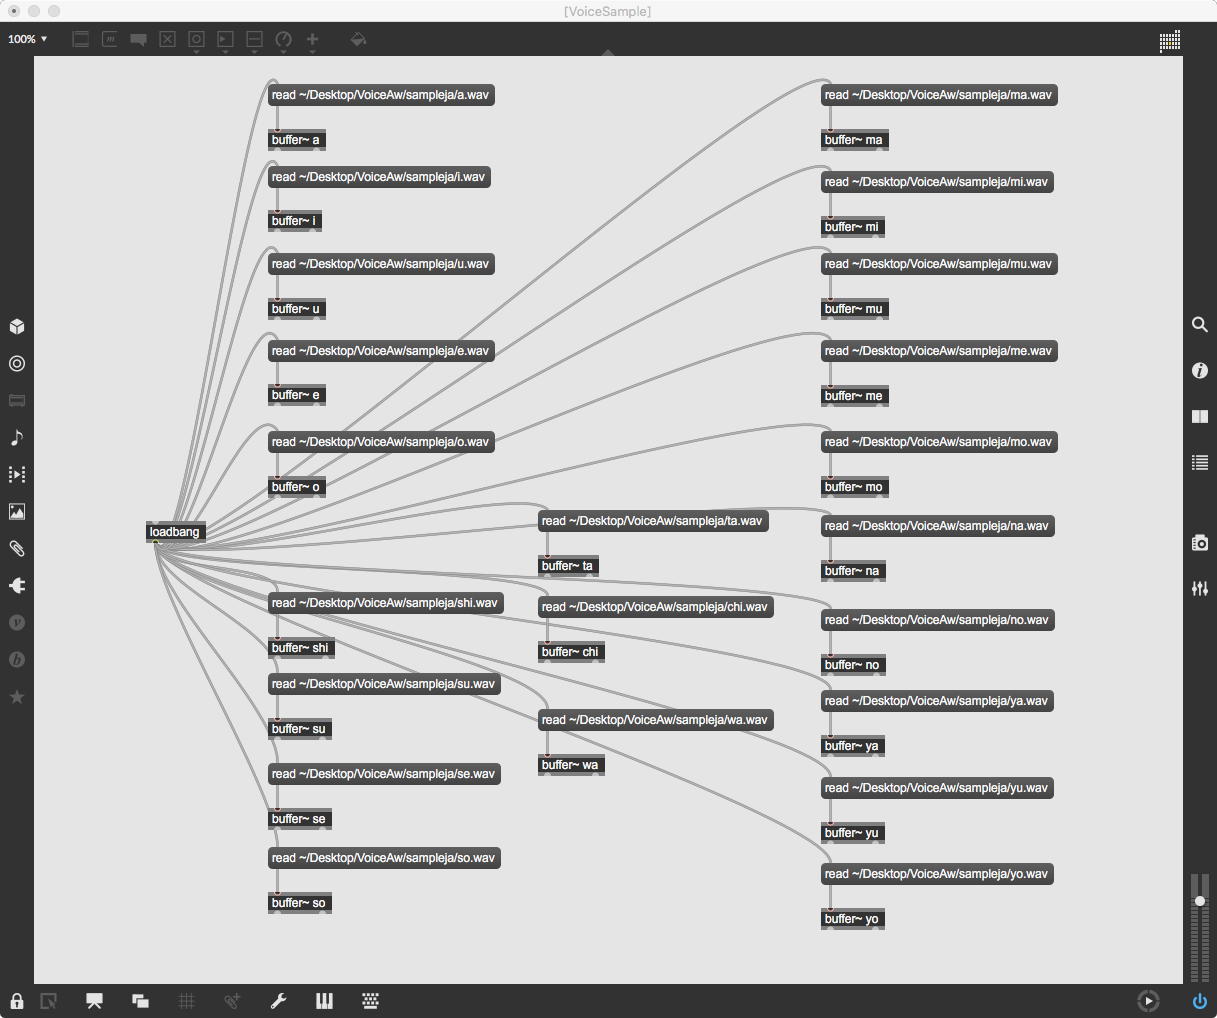Open the 100% zoom dropdown

28,39
